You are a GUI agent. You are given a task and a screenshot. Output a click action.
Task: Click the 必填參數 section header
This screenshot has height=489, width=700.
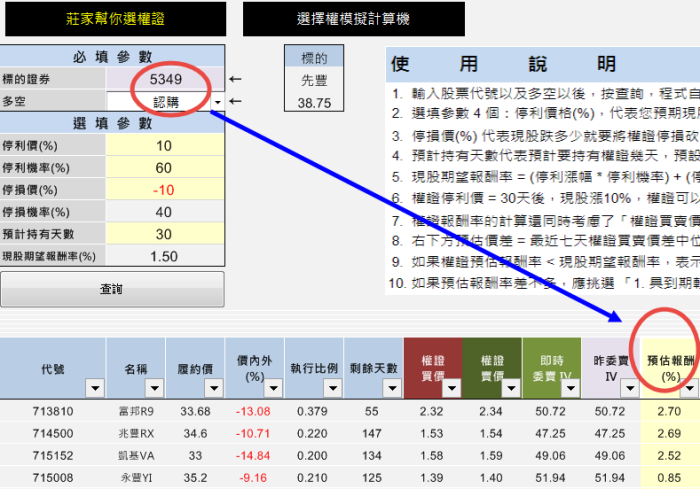pos(112,57)
